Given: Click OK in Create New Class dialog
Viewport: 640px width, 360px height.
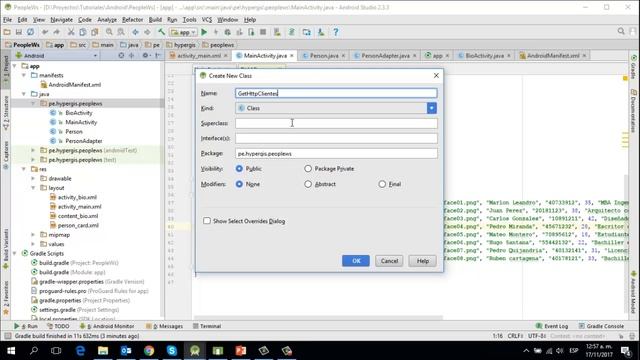Looking at the screenshot, I should point(356,261).
